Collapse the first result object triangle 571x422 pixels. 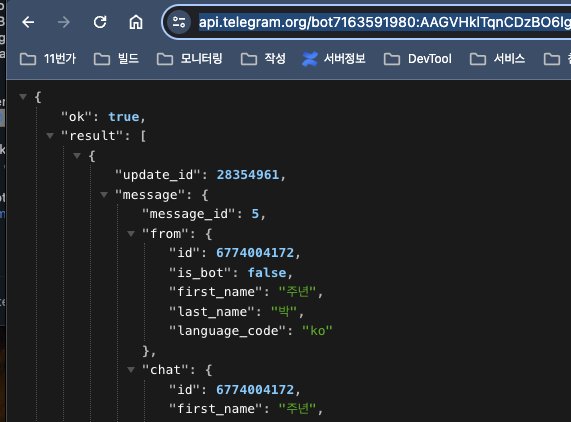[x=77, y=156]
